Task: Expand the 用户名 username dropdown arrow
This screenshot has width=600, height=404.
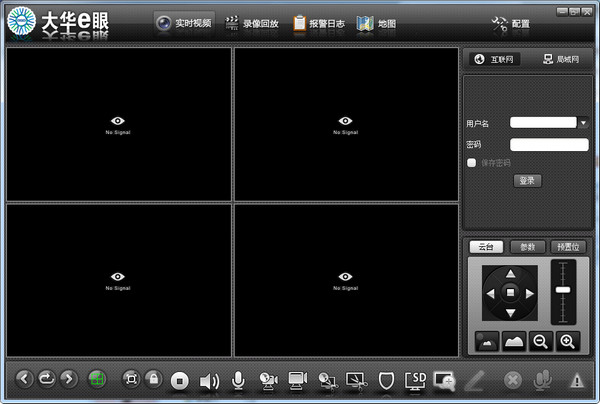Action: point(583,123)
